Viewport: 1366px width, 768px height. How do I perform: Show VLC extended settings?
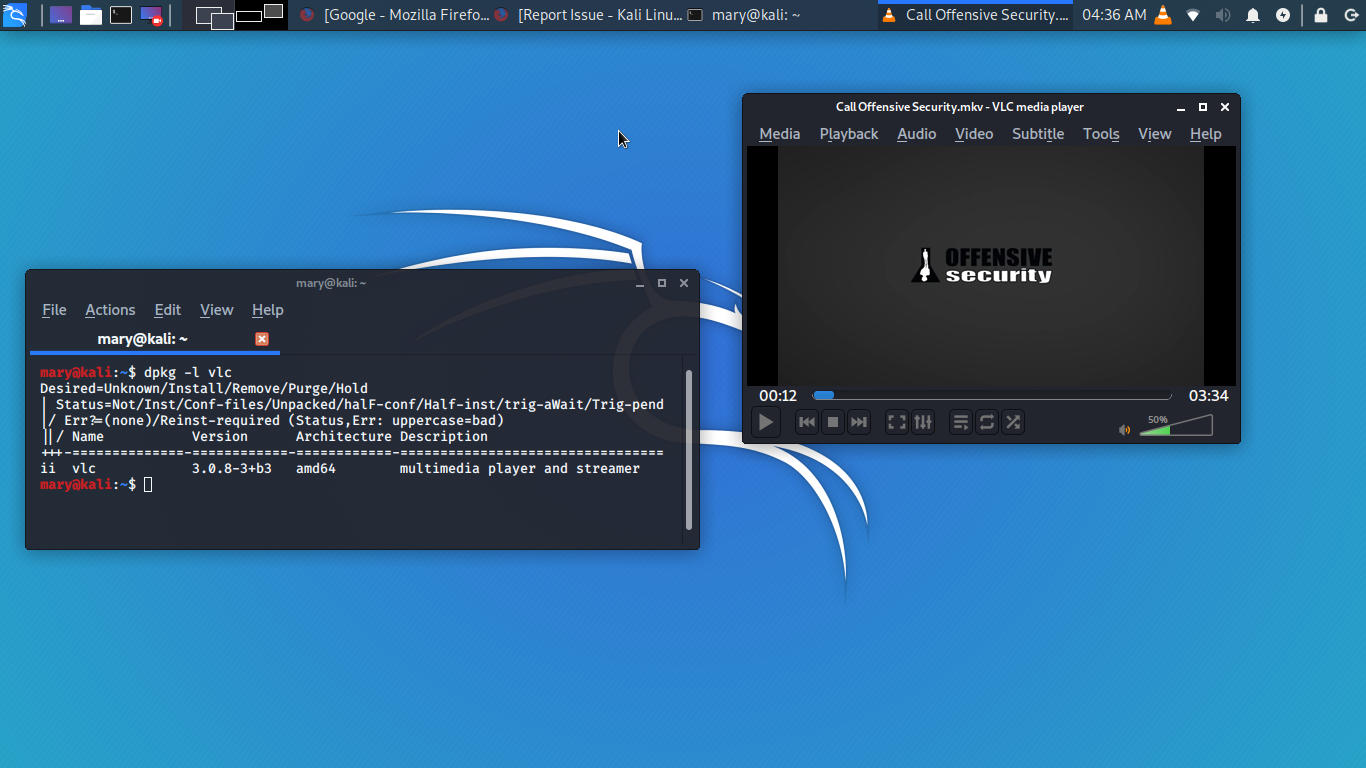pos(923,423)
